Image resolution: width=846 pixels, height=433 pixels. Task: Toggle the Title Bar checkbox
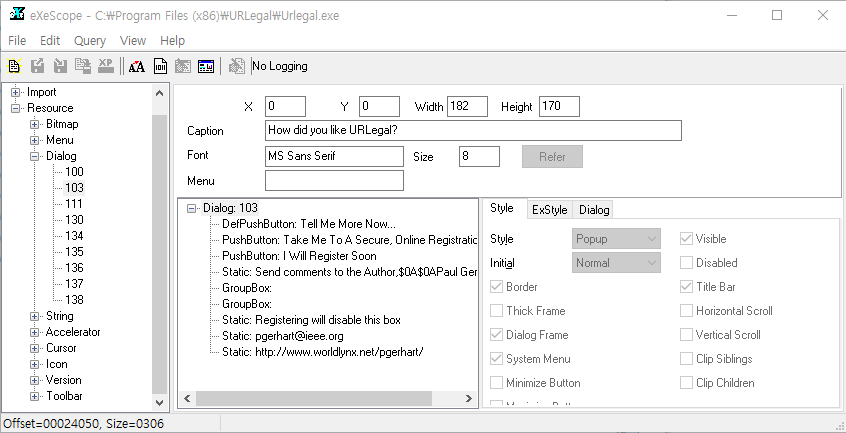click(x=686, y=287)
